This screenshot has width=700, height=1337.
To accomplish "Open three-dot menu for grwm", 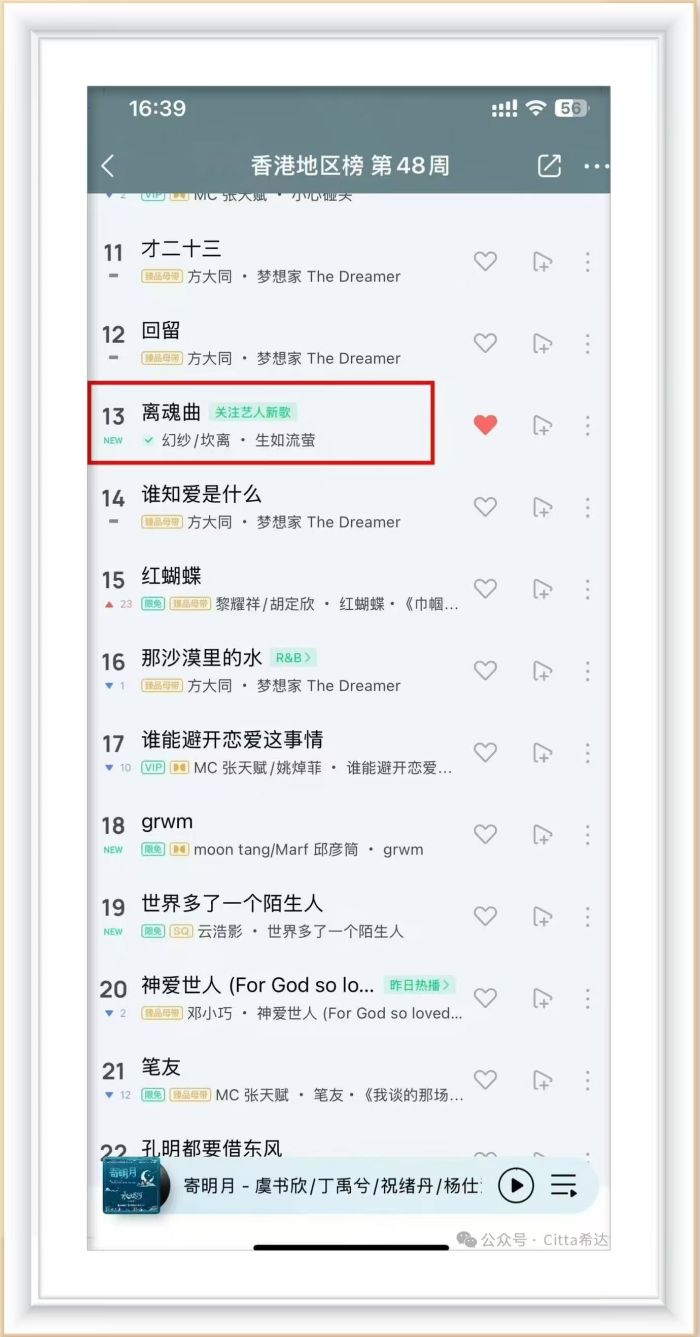I will (587, 834).
